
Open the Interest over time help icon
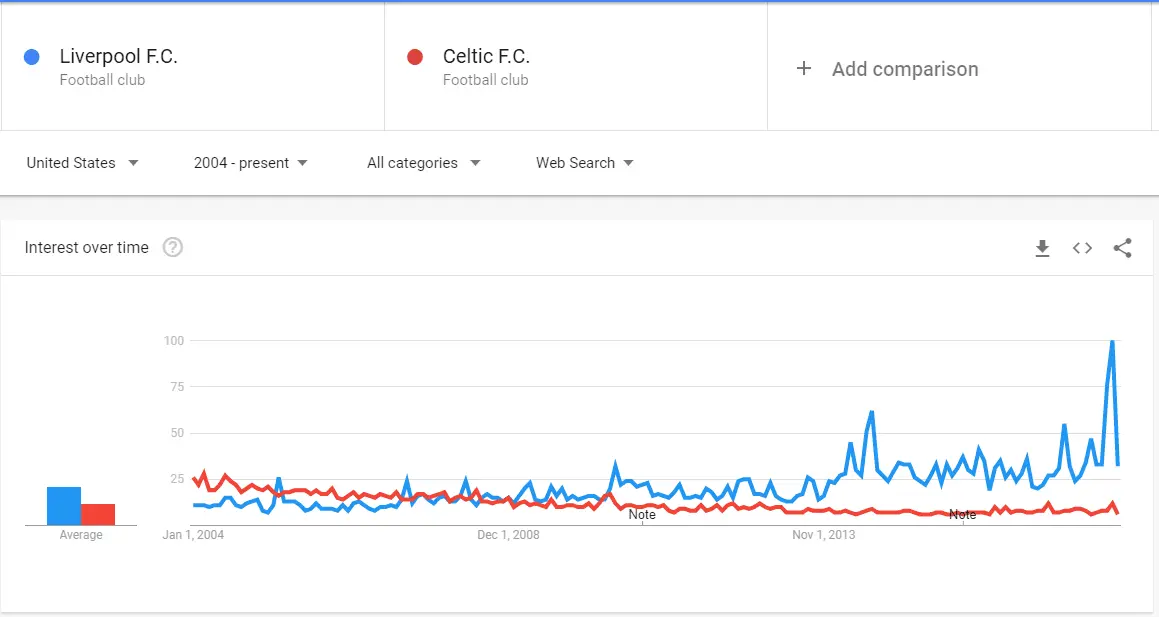coord(173,248)
